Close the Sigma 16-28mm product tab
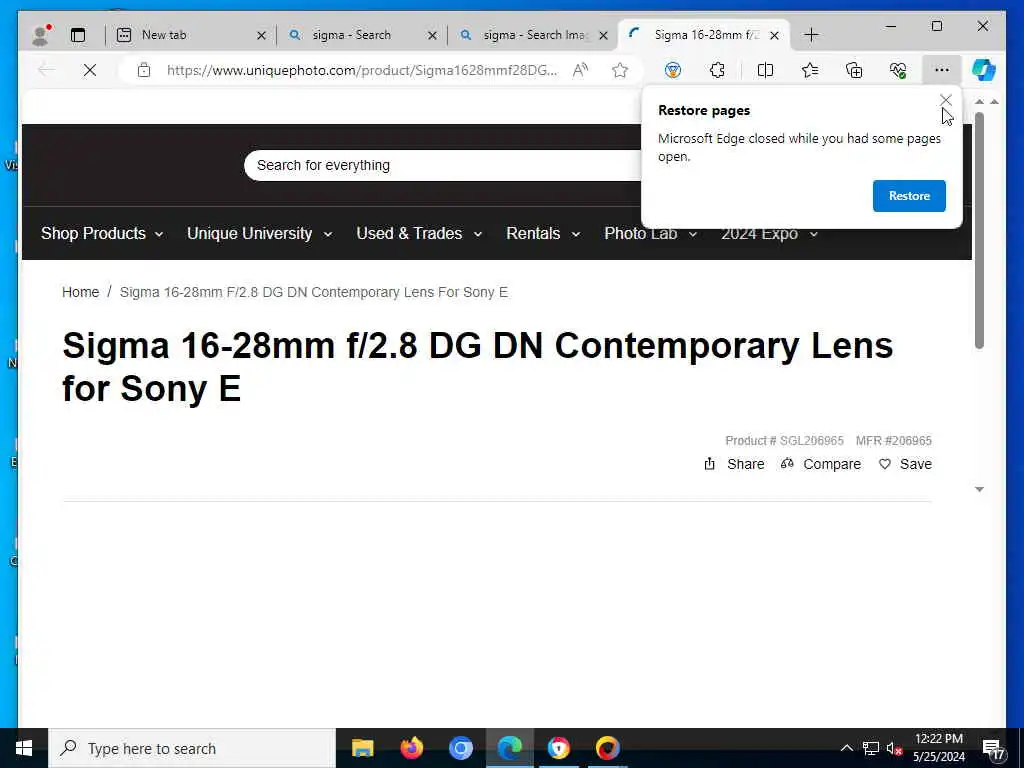This screenshot has width=1024, height=768. (x=774, y=35)
